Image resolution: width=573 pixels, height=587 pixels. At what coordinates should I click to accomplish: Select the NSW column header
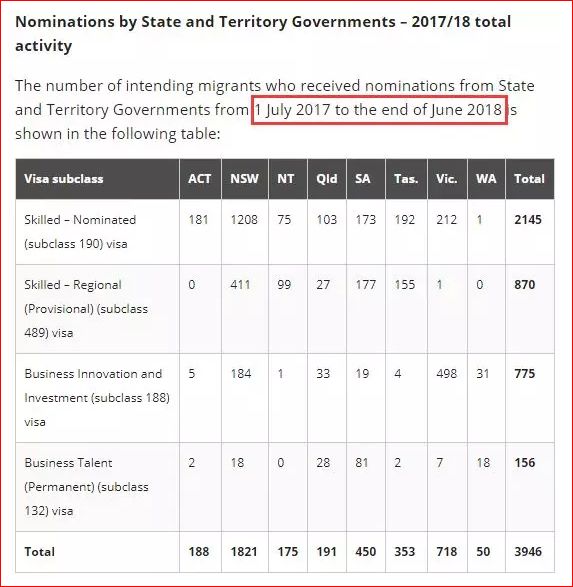244,179
